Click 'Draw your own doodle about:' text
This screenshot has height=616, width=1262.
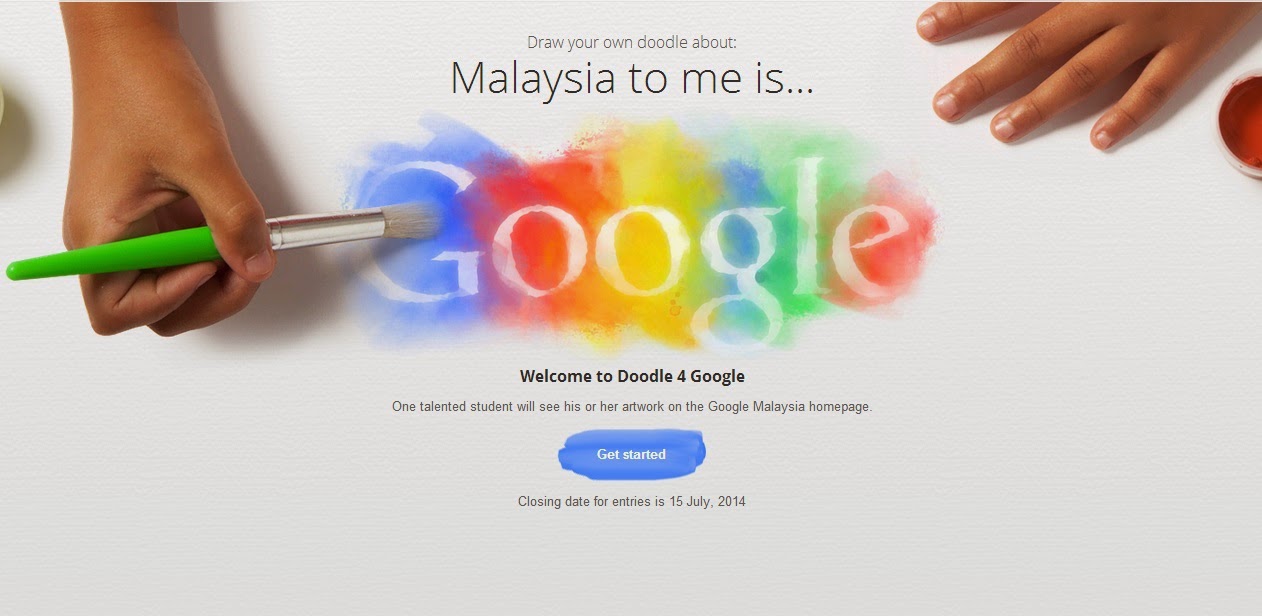[631, 42]
